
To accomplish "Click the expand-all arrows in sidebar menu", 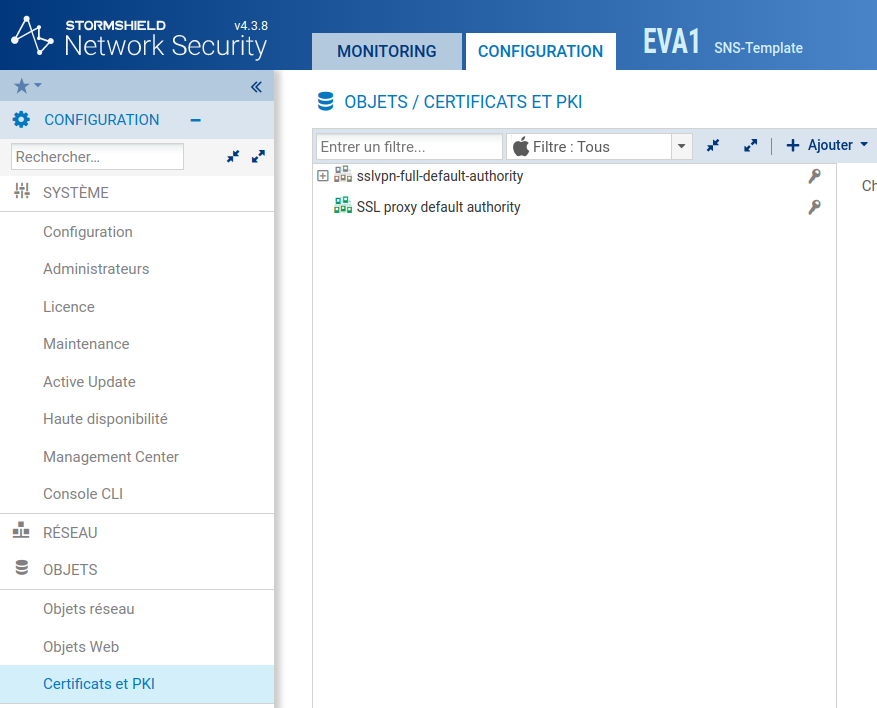I will click(258, 156).
